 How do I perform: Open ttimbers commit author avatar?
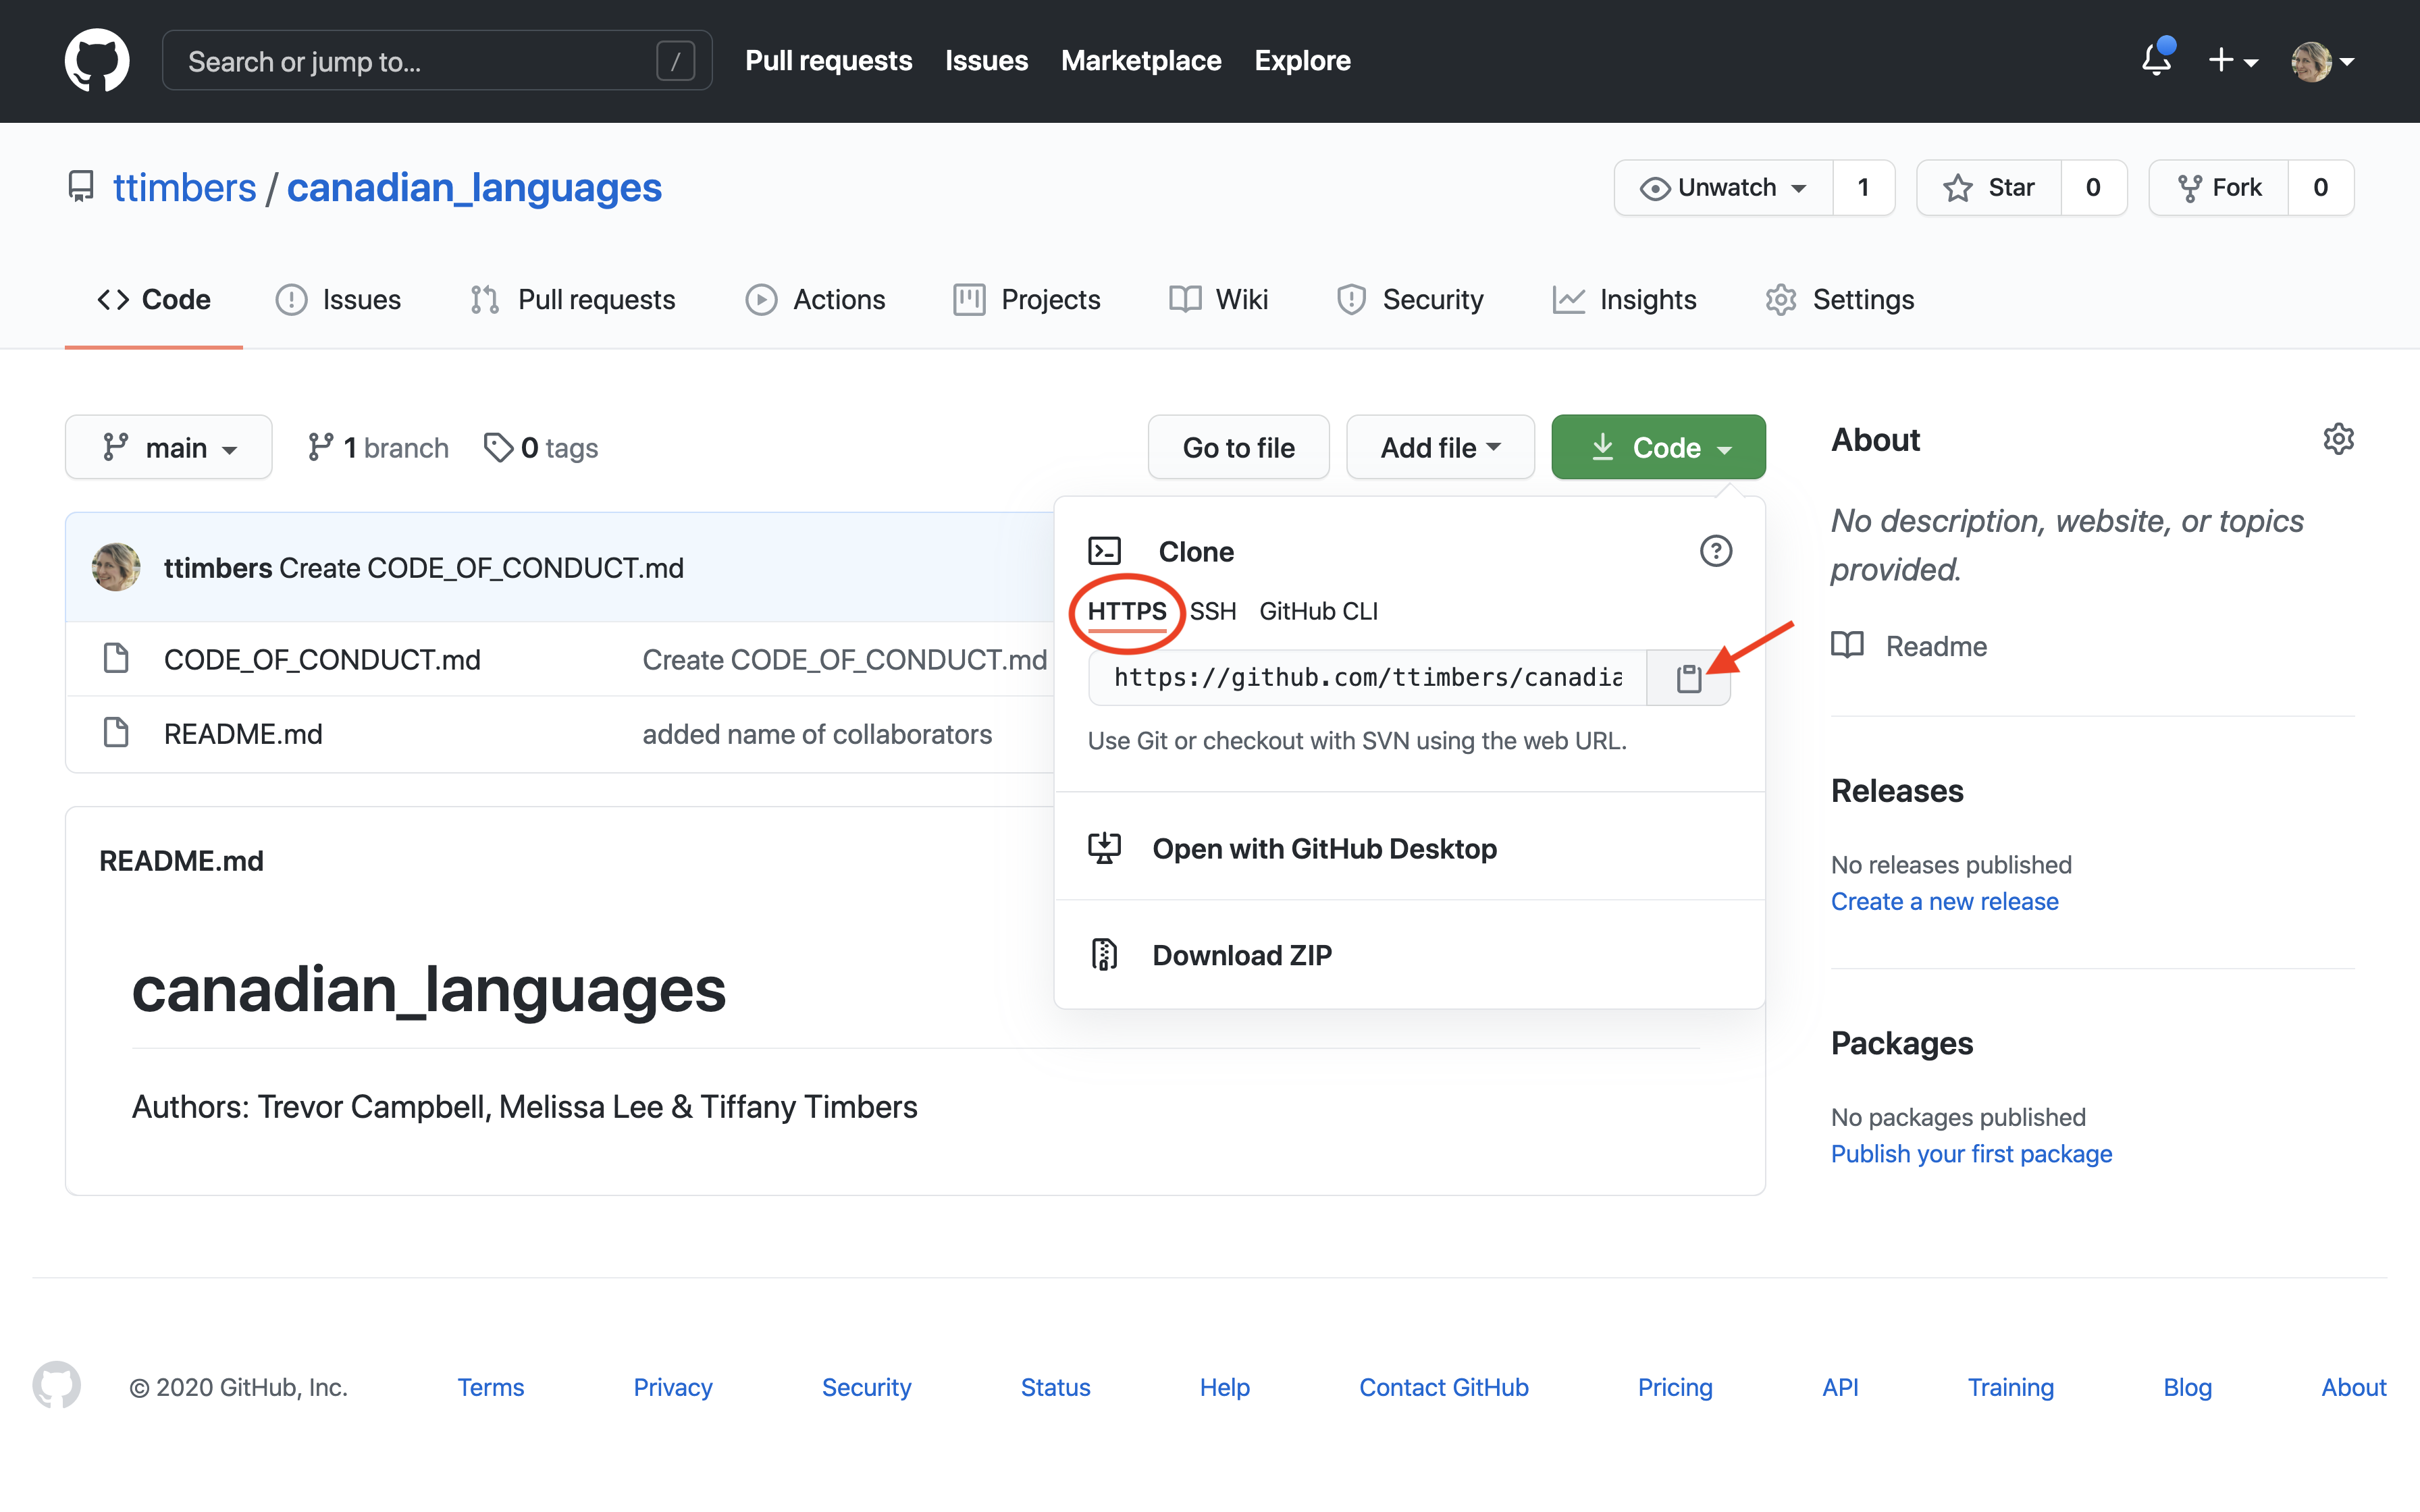(116, 567)
